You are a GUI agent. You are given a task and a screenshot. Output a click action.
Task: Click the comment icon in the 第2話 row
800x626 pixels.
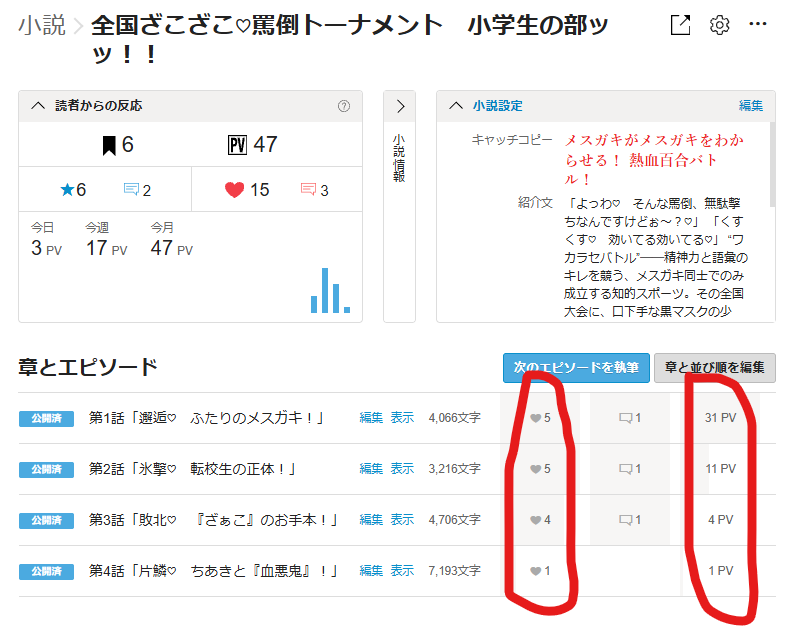click(625, 469)
